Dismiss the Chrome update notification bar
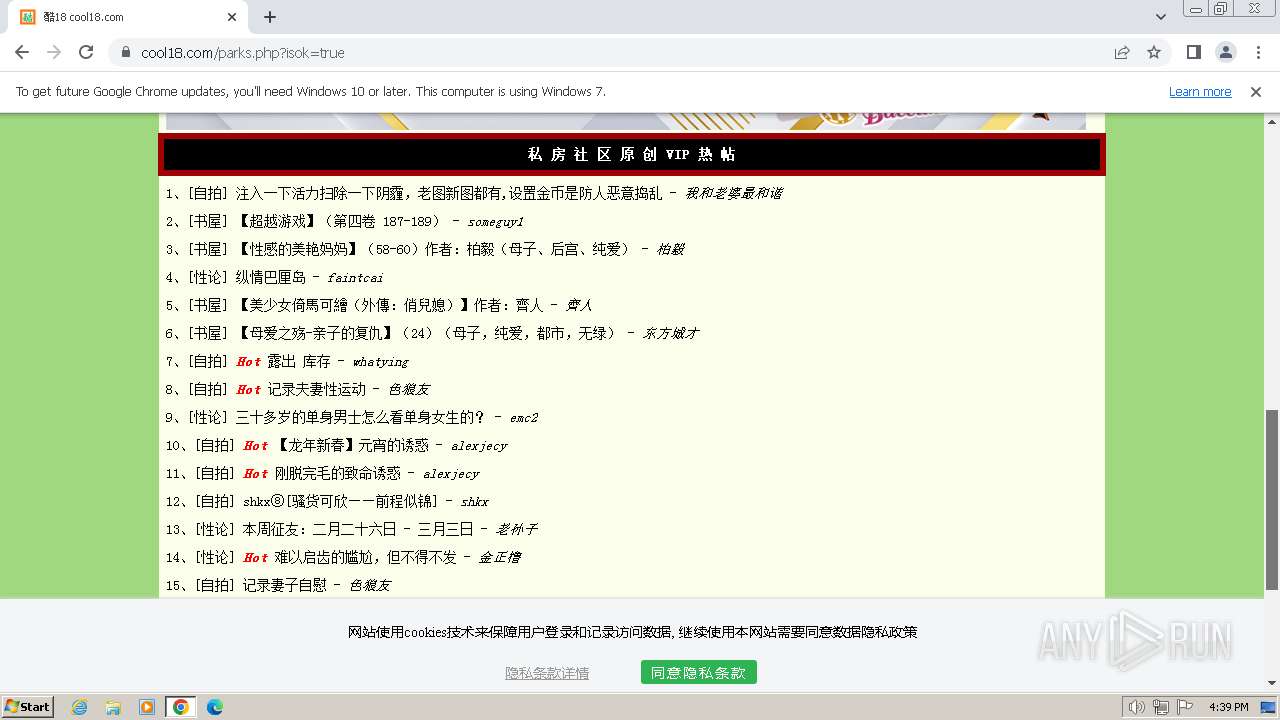 [x=1256, y=91]
